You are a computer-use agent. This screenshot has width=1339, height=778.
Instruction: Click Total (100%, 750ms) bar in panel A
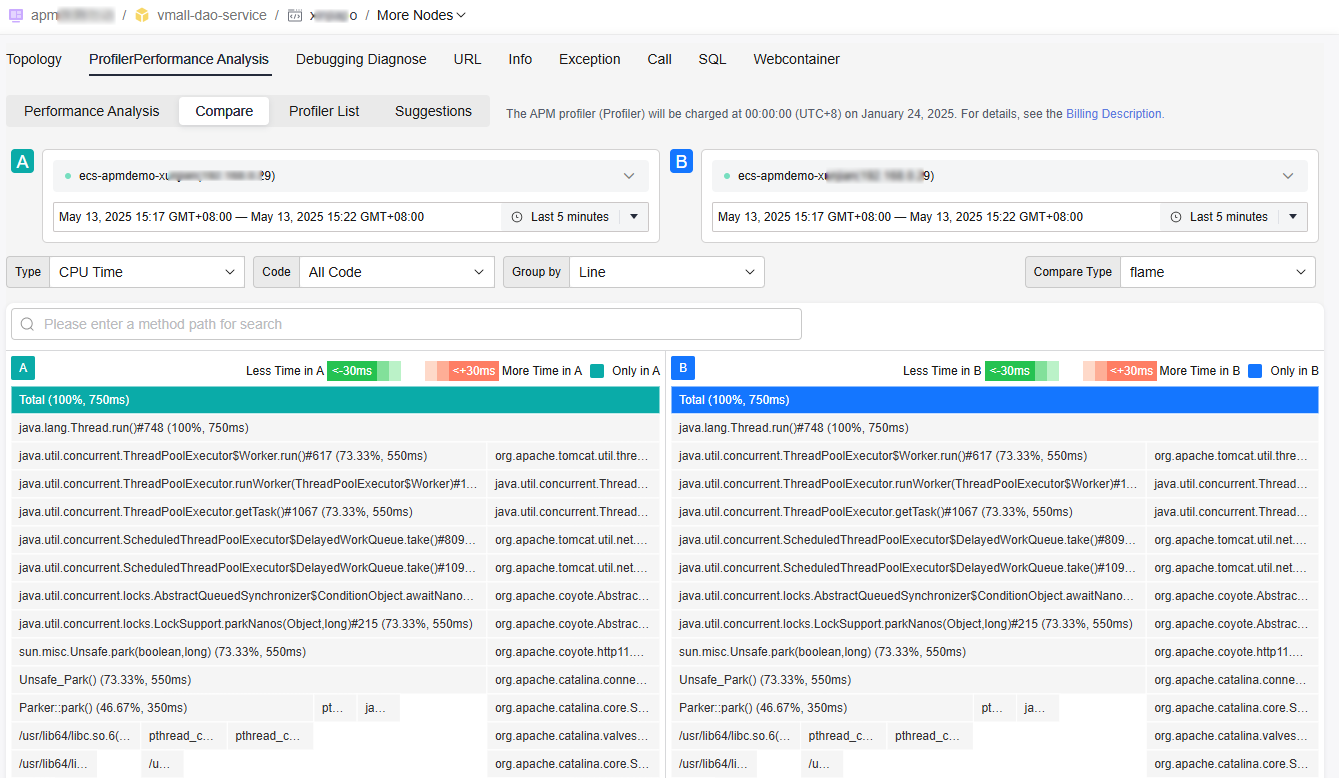click(x=335, y=400)
